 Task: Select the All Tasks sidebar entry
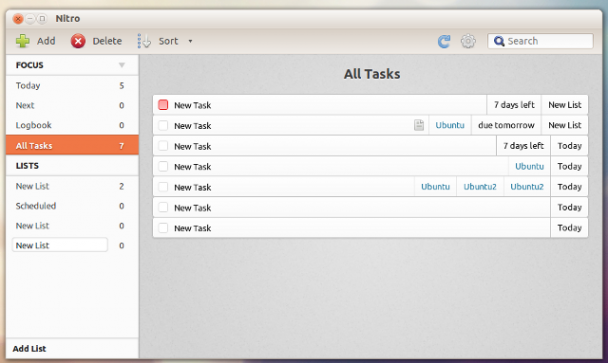(x=72, y=145)
